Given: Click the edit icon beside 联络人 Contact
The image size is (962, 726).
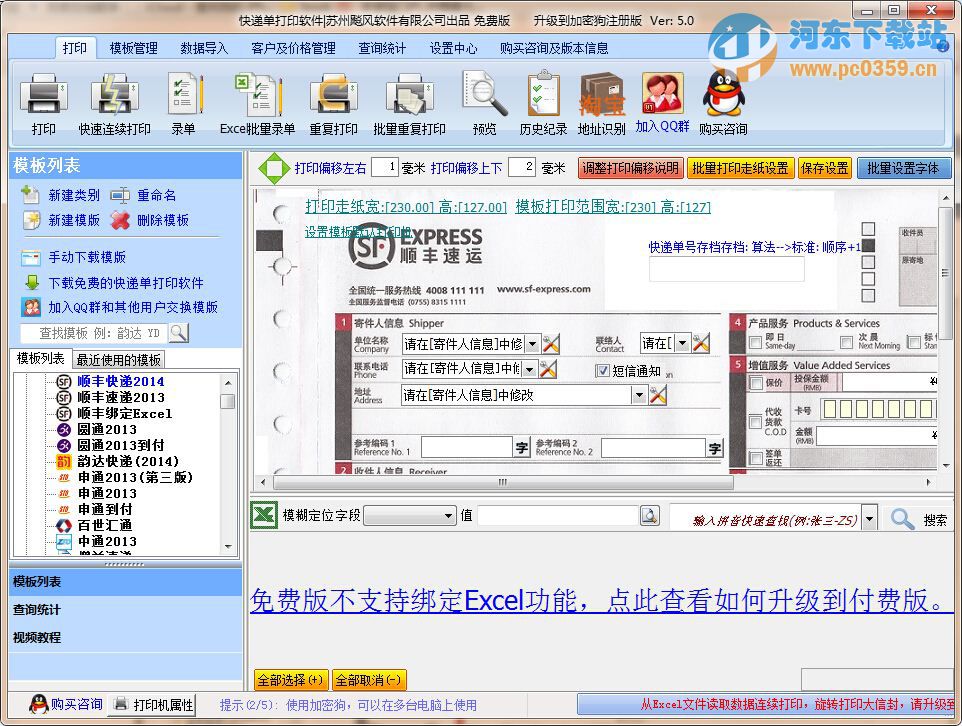Looking at the screenshot, I should [700, 343].
